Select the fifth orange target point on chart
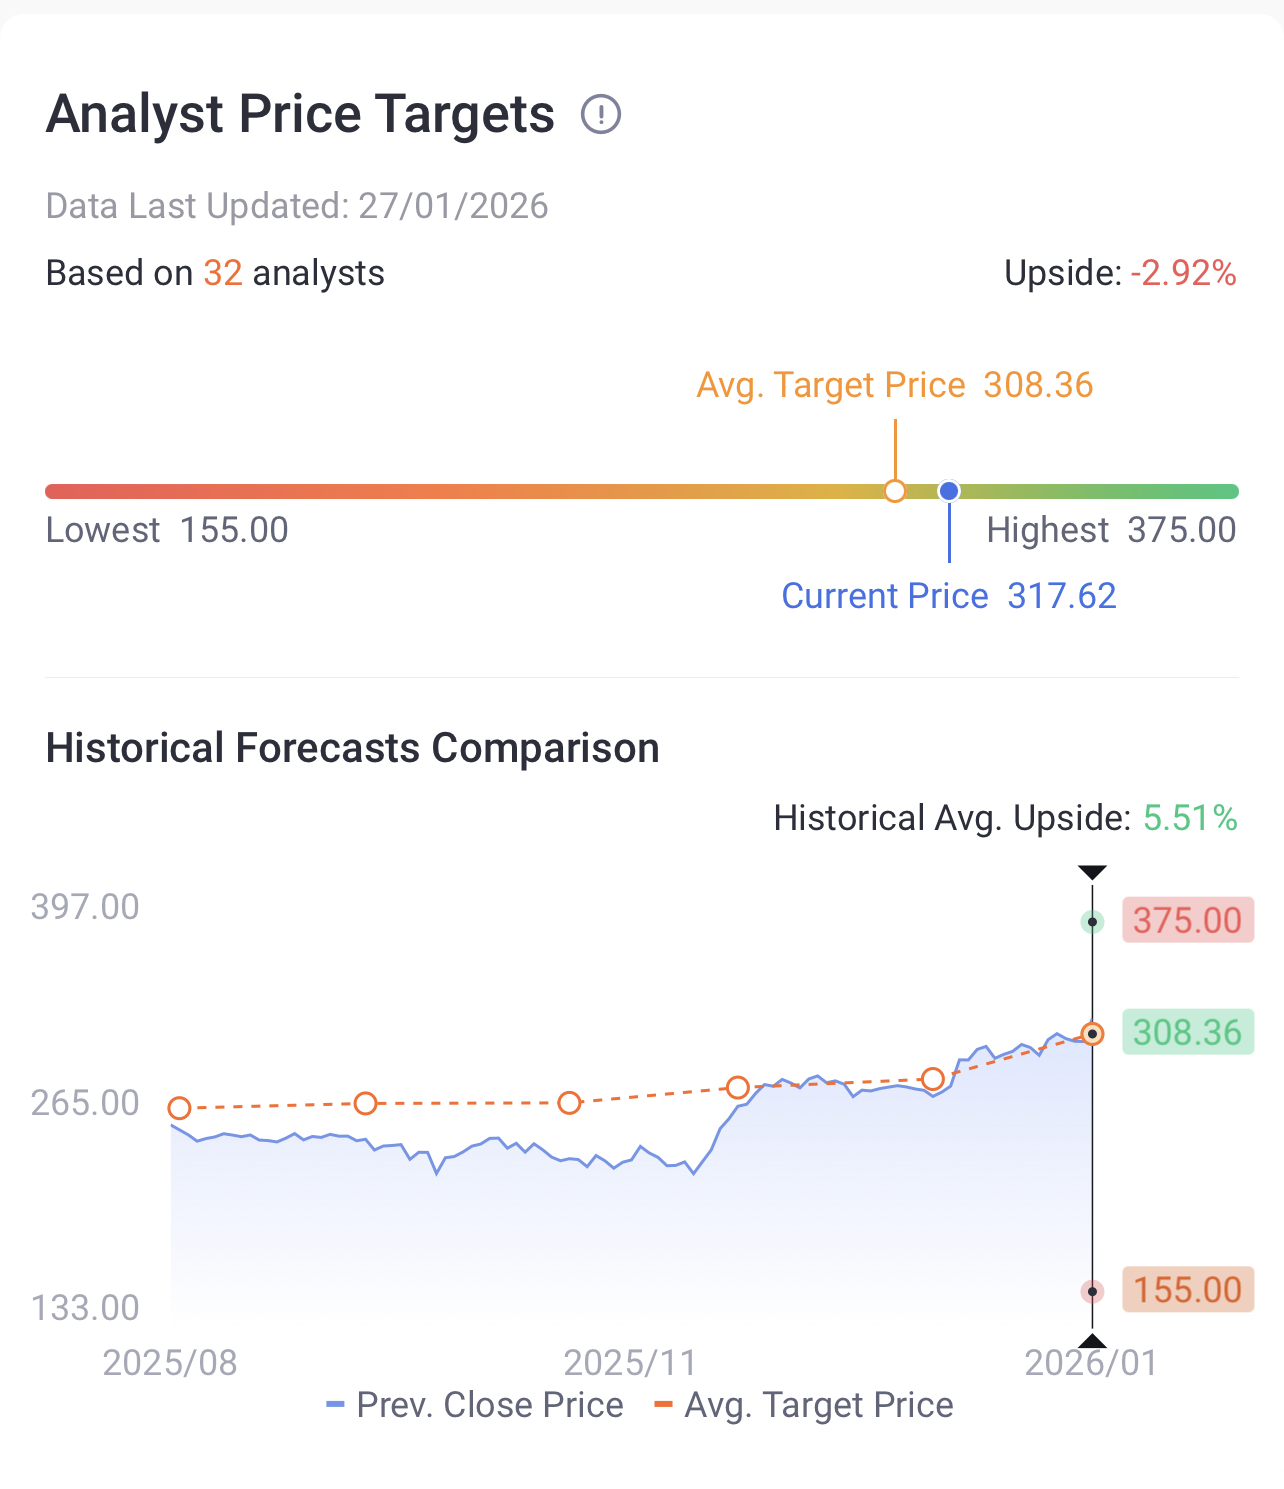This screenshot has width=1284, height=1489. tap(933, 1079)
